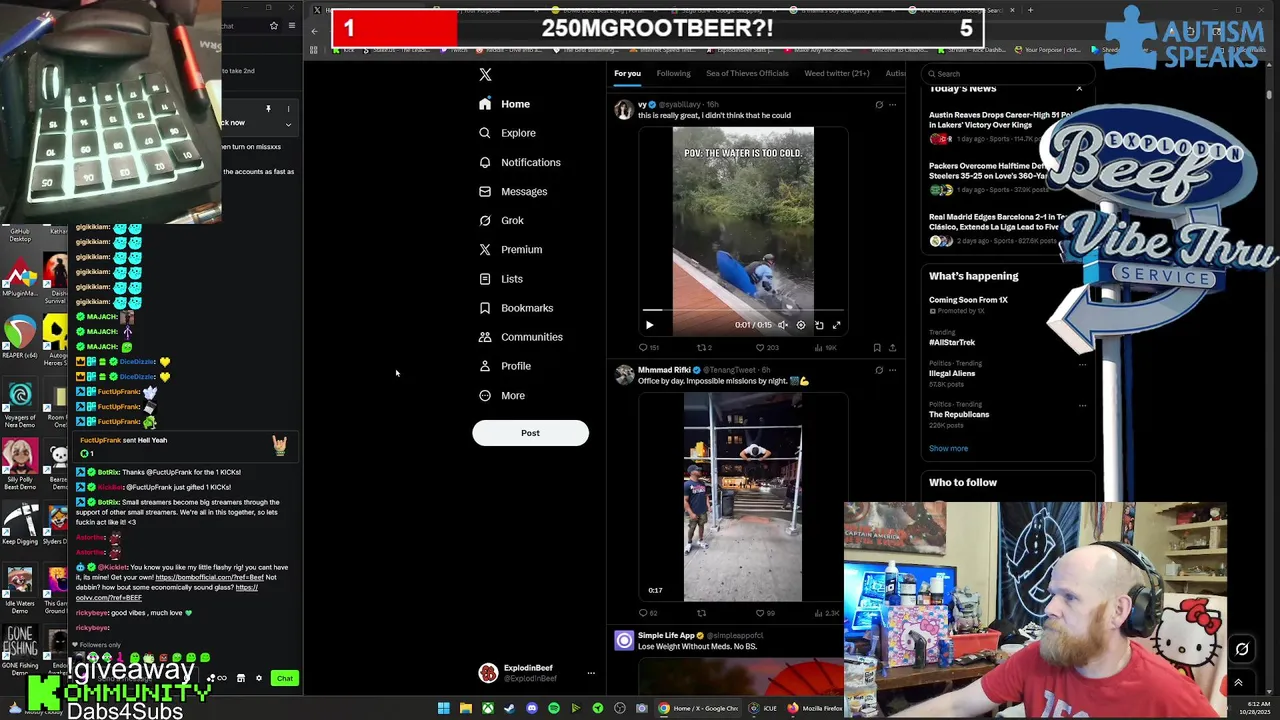Mute or unmute the kayak video
Screen dimensions: 1280x720
coord(783,325)
